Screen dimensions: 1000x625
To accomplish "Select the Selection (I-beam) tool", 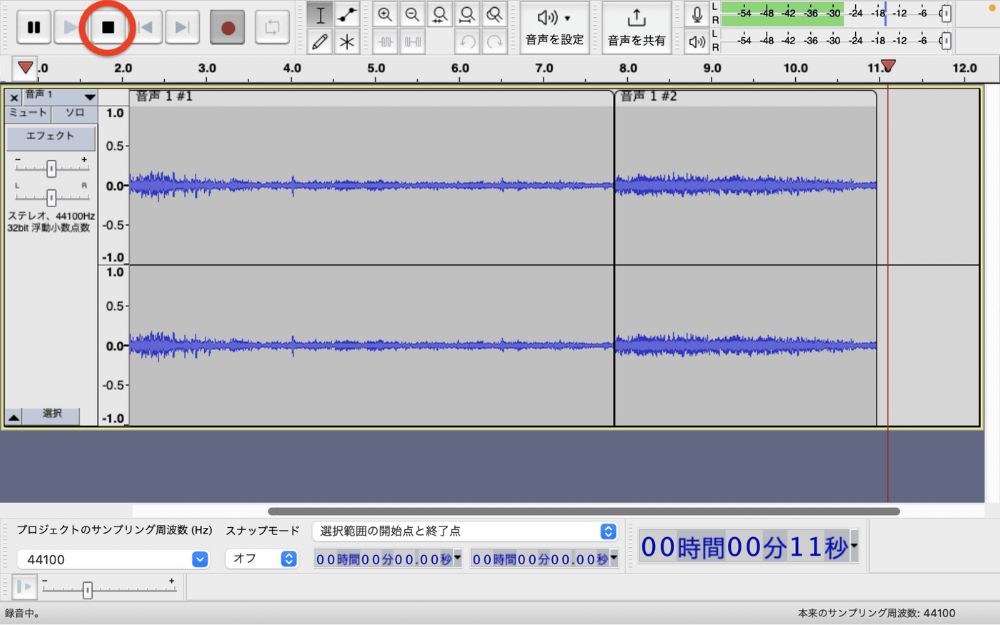I will [320, 15].
